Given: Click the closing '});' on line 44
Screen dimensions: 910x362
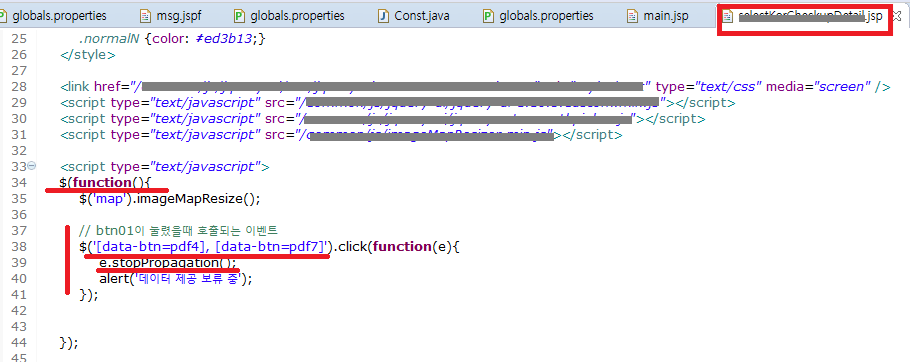Looking at the screenshot, I should coord(68,342).
